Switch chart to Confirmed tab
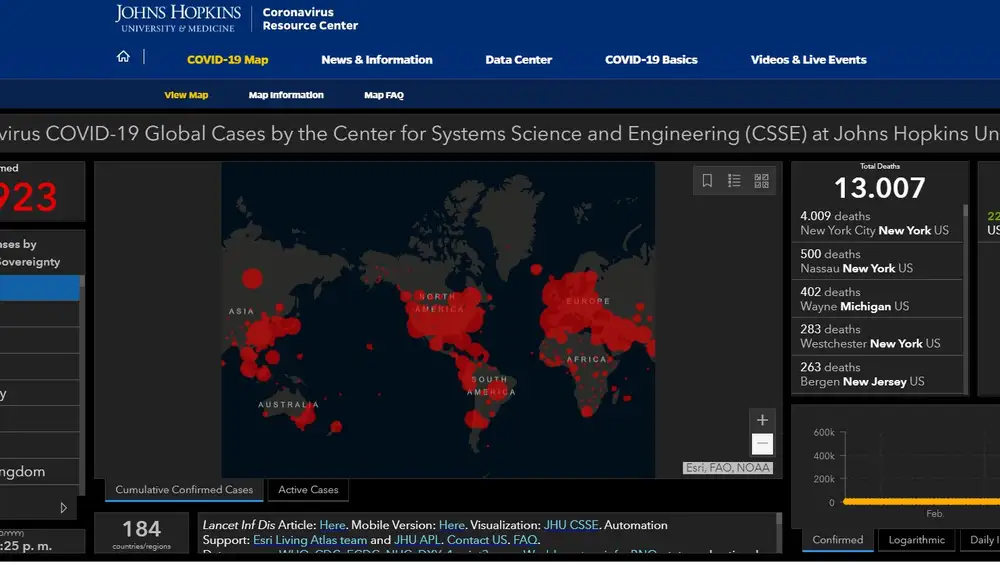Viewport: 1000px width, 567px height. pos(837,540)
